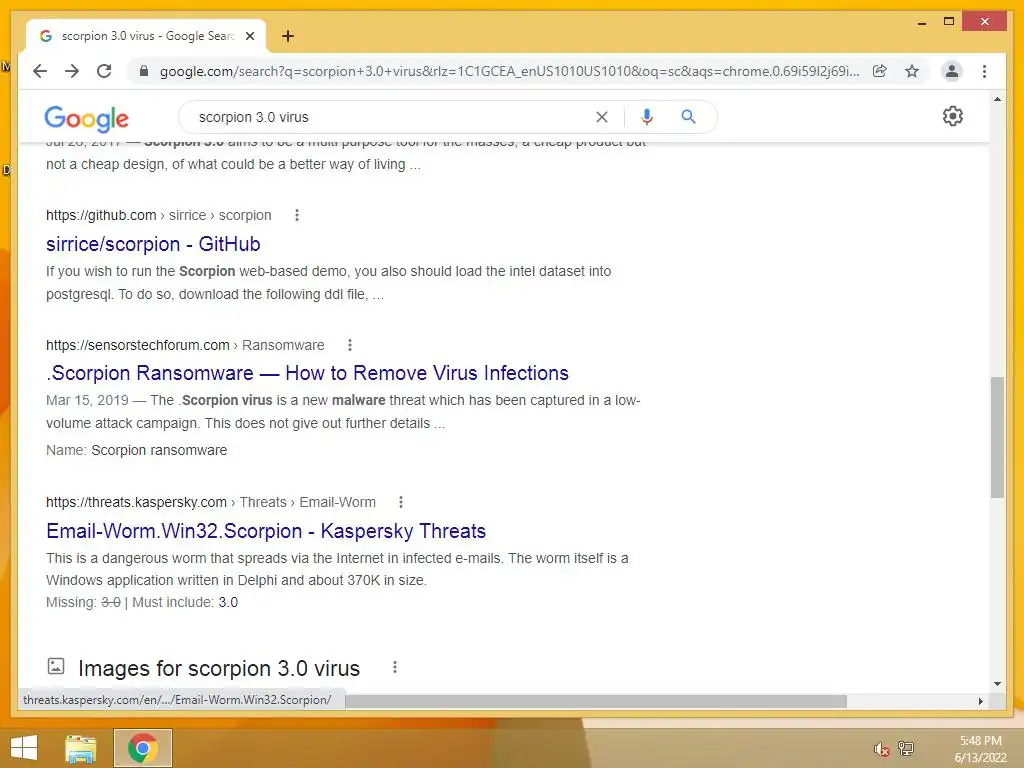Open Google quick settings gear

pos(952,116)
